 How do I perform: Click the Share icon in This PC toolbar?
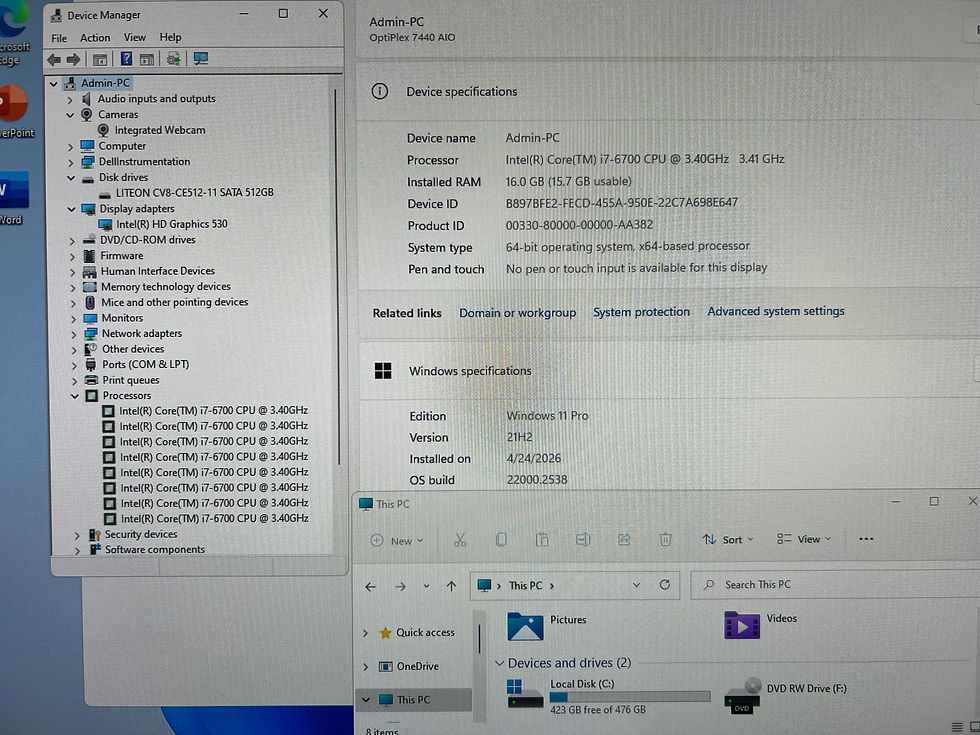(x=624, y=539)
